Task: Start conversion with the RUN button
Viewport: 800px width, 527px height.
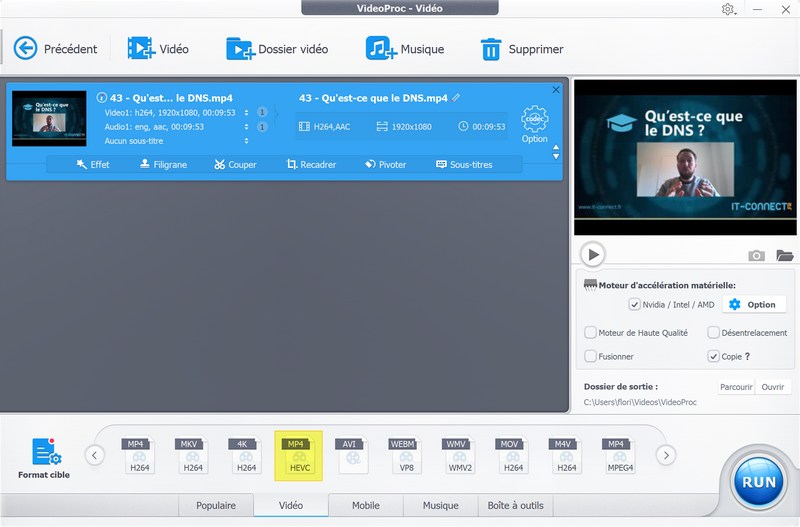Action: click(759, 482)
